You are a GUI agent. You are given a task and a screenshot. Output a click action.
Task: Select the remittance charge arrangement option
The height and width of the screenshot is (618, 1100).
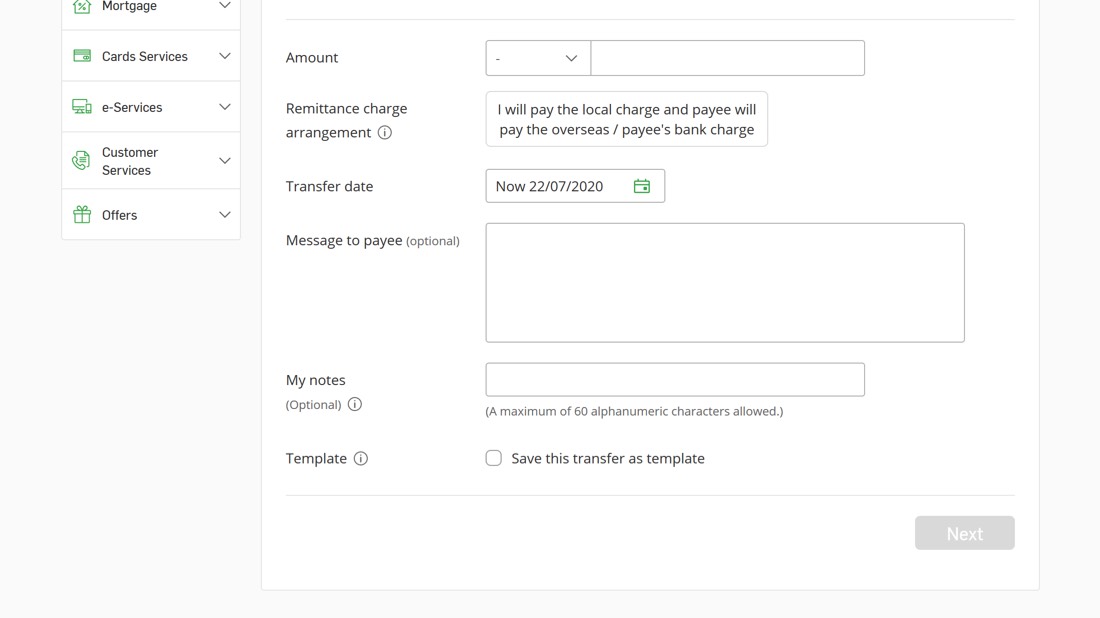point(627,119)
